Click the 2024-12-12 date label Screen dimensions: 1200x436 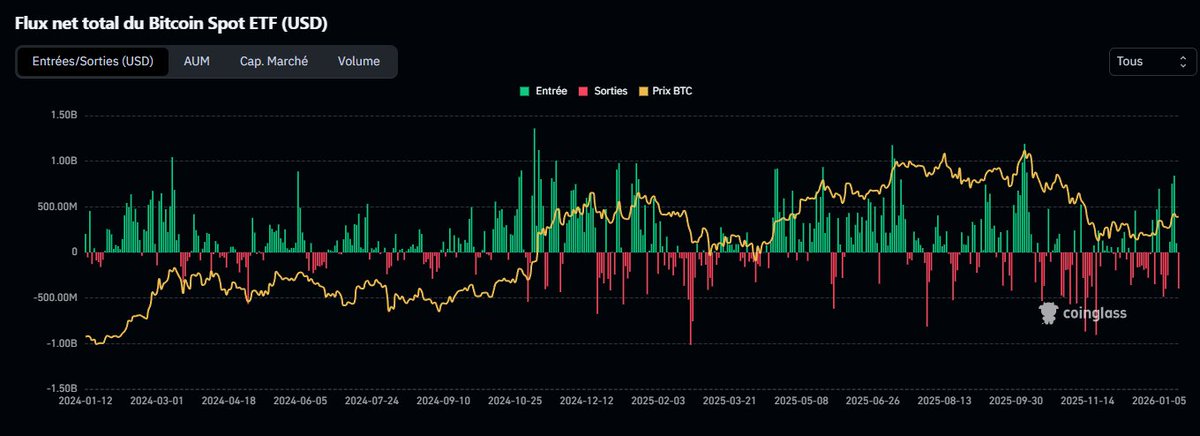pyautogui.click(x=585, y=401)
